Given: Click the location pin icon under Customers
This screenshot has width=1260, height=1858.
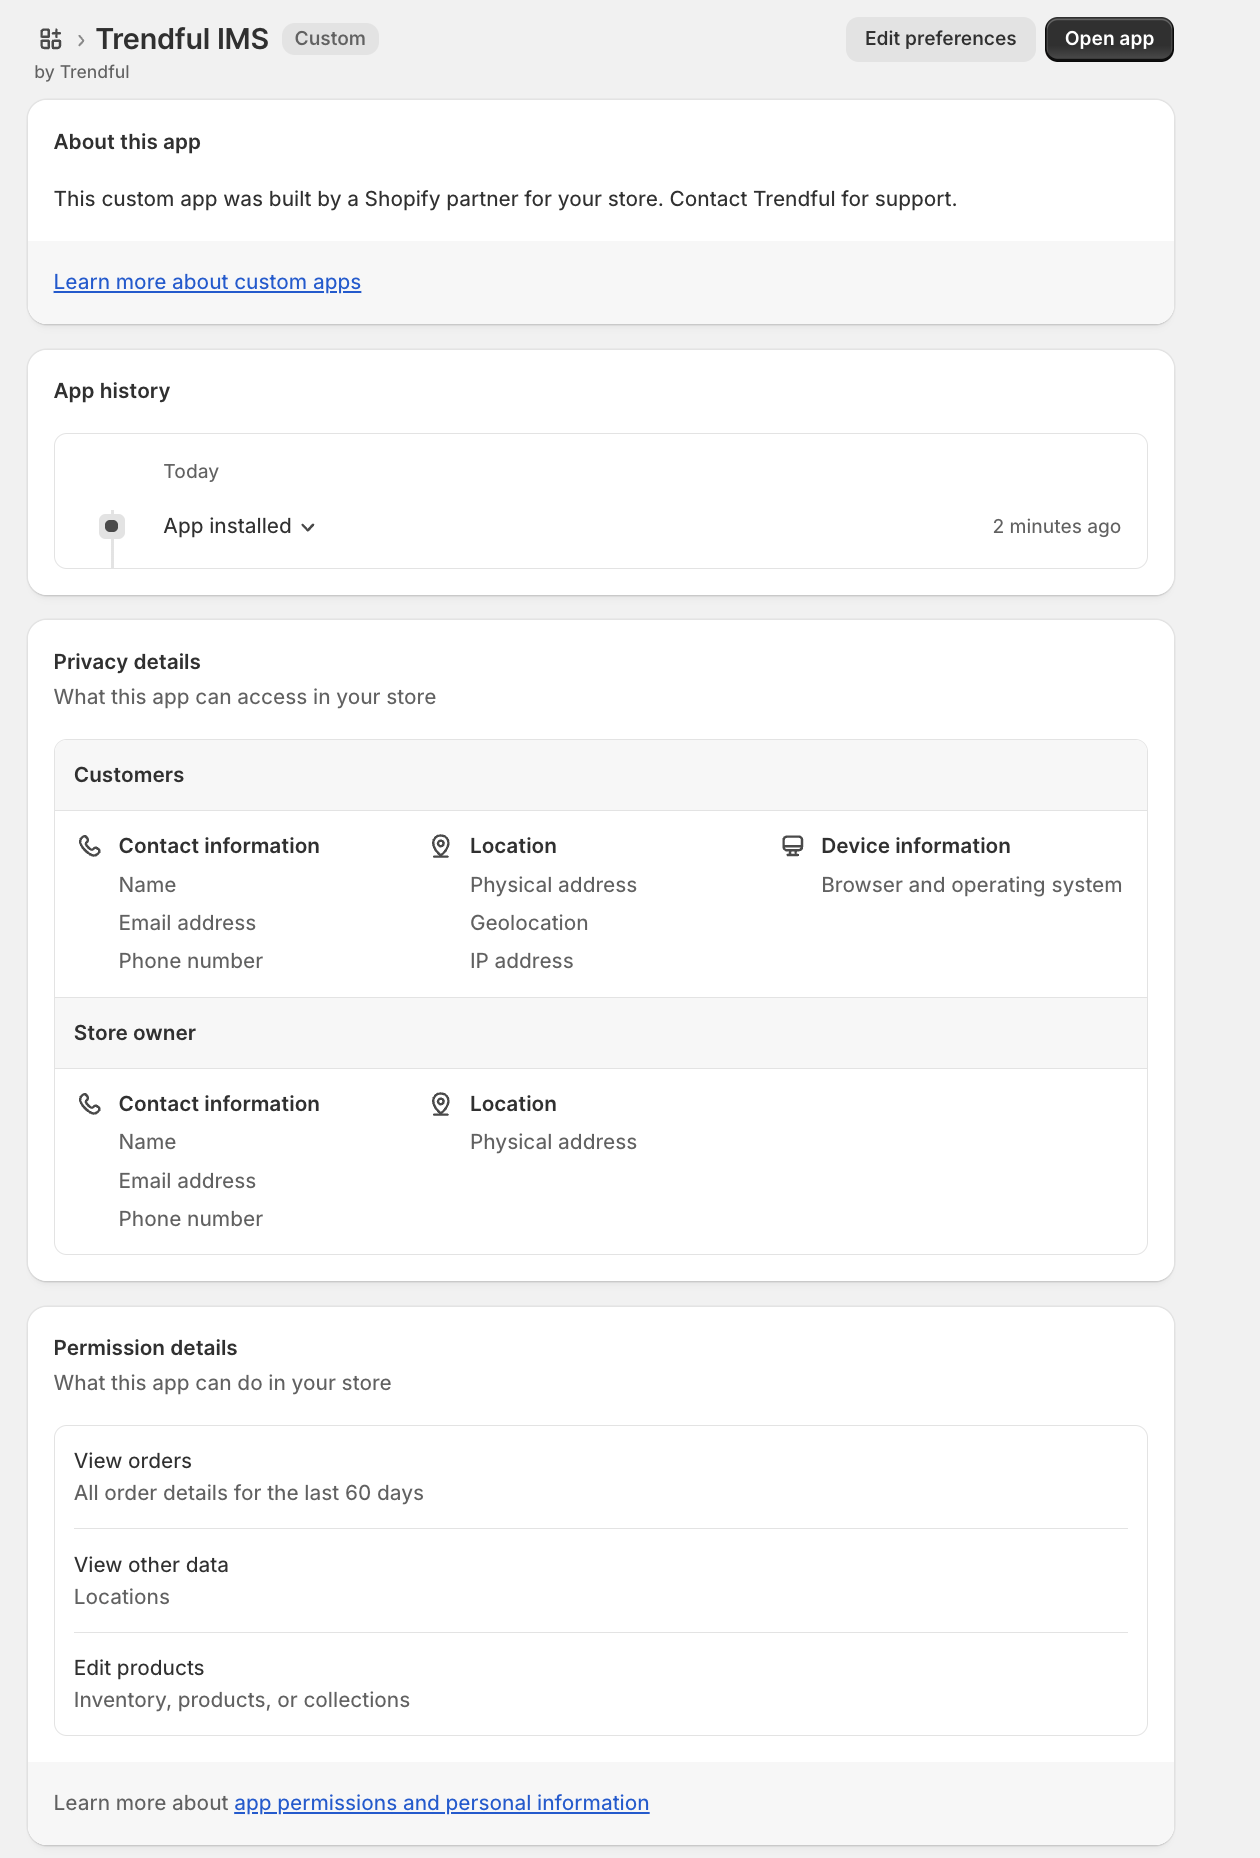Looking at the screenshot, I should pos(440,846).
